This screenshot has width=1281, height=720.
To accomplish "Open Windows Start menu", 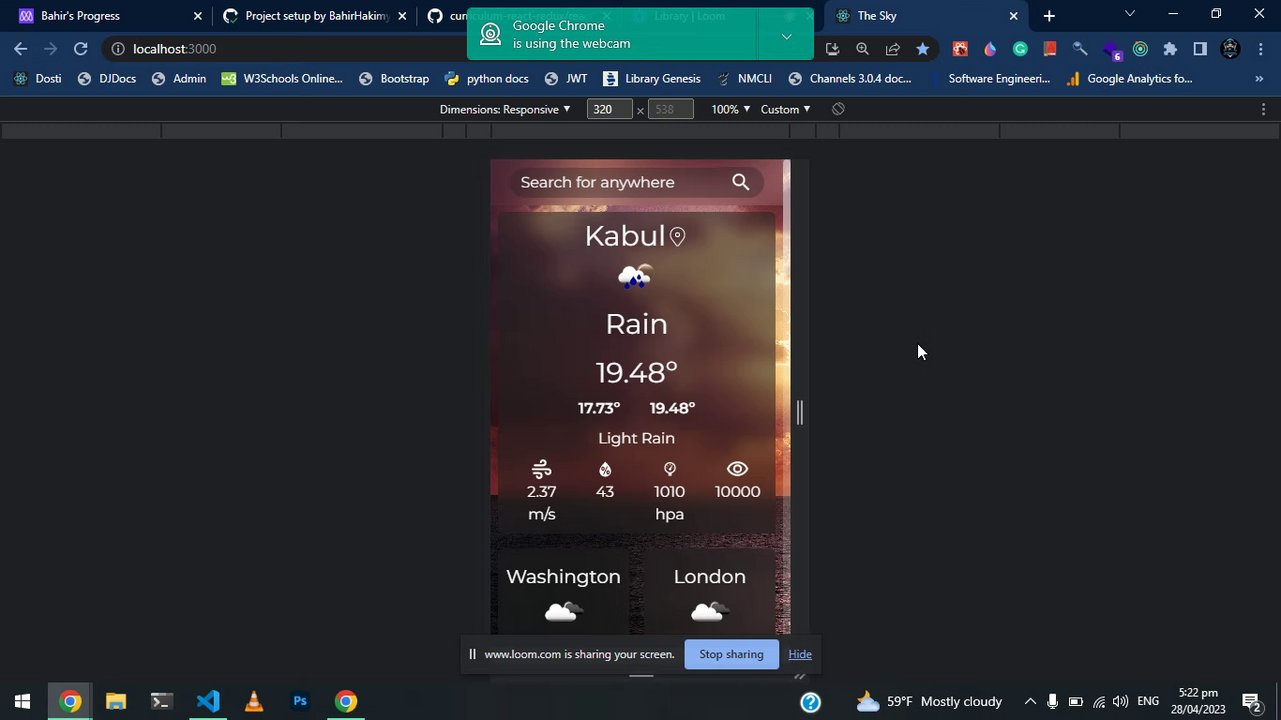I will point(22,701).
